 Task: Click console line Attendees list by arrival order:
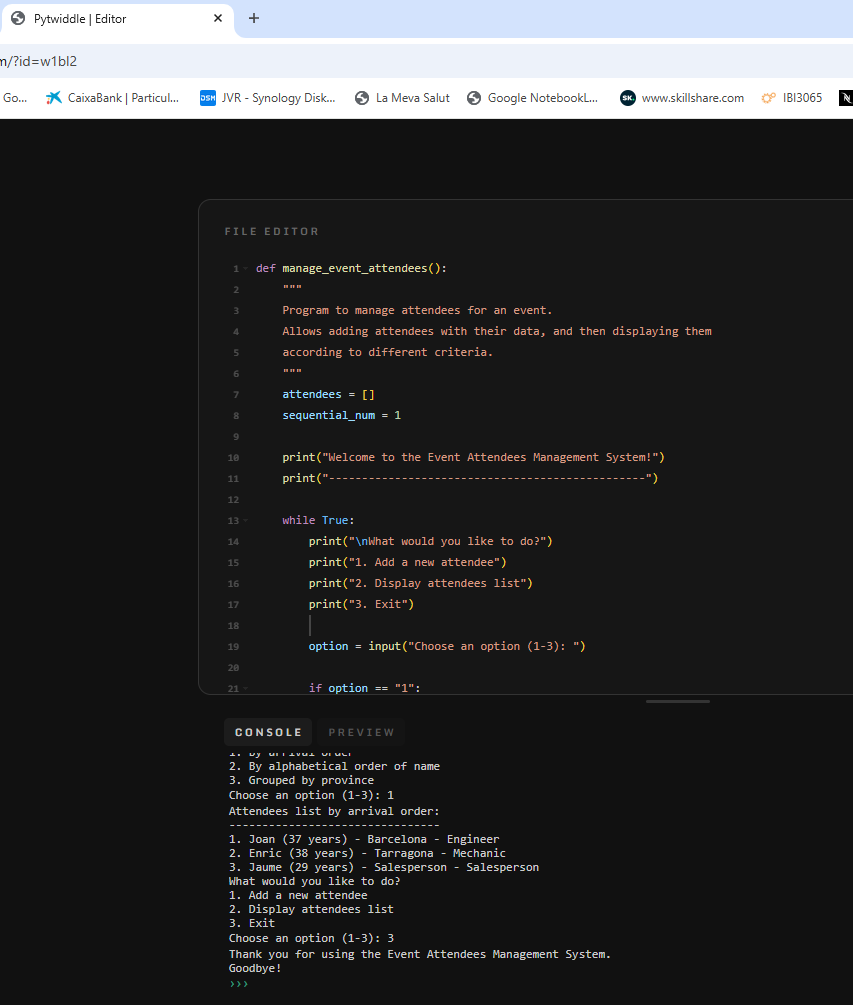tap(334, 811)
